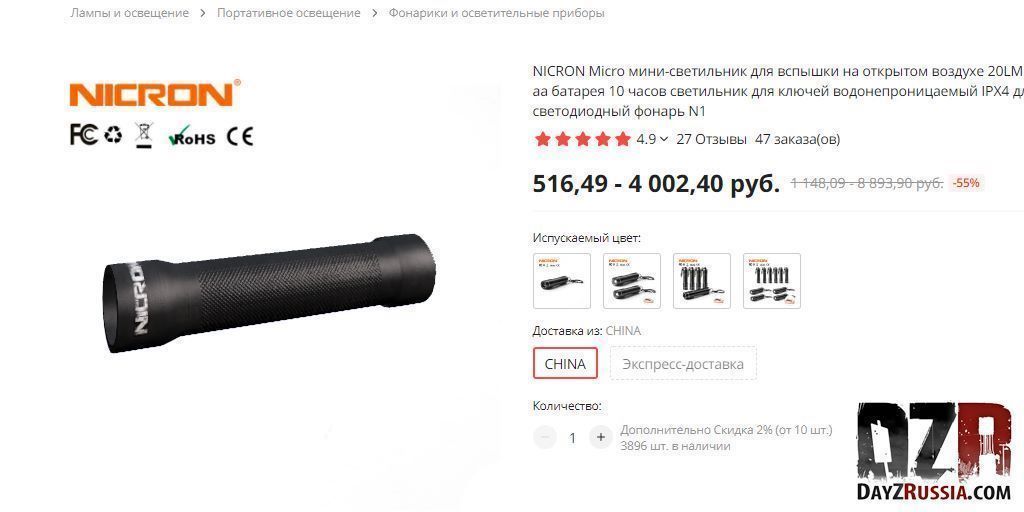Screen dimensions: 1024x512
Task: Click the DZR DayZRussia watermark logo
Action: pos(935,451)
